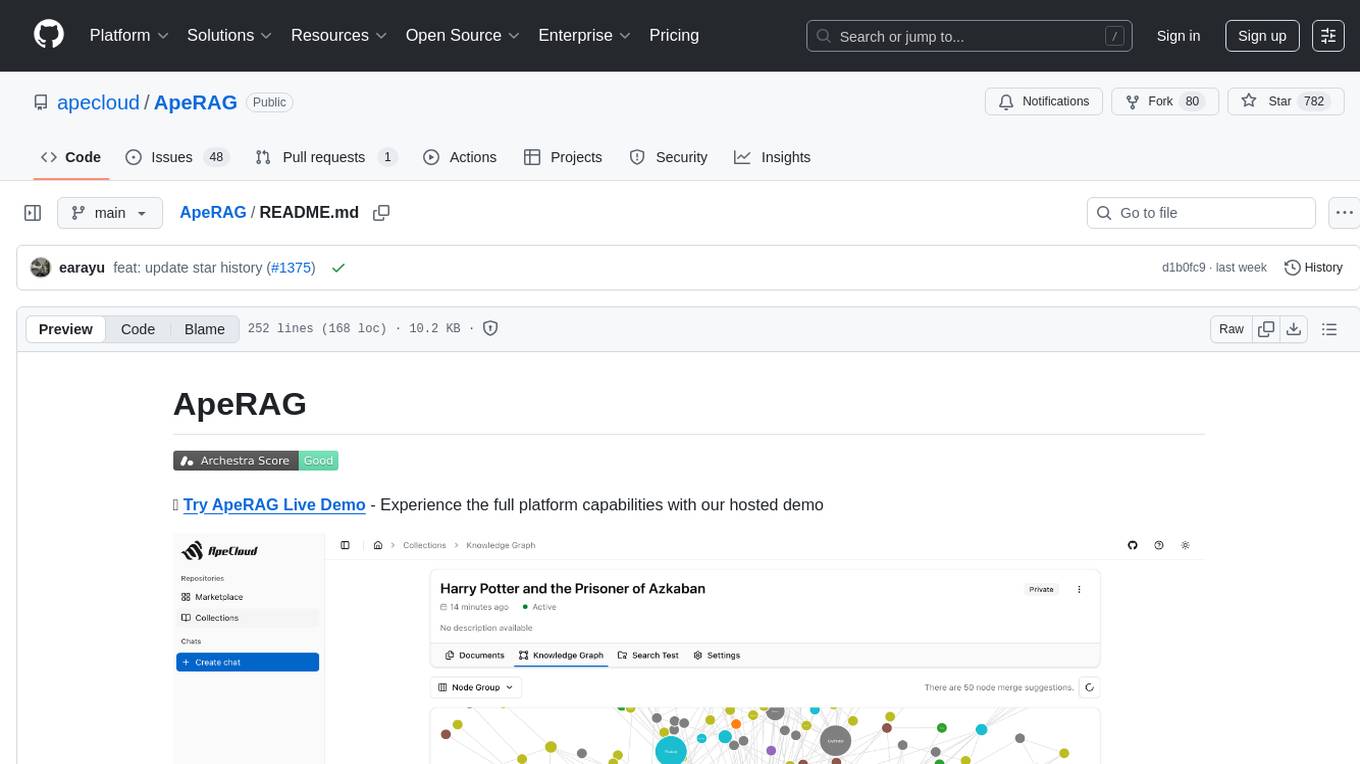
Task: Open the Pricing page
Action: (674, 35)
